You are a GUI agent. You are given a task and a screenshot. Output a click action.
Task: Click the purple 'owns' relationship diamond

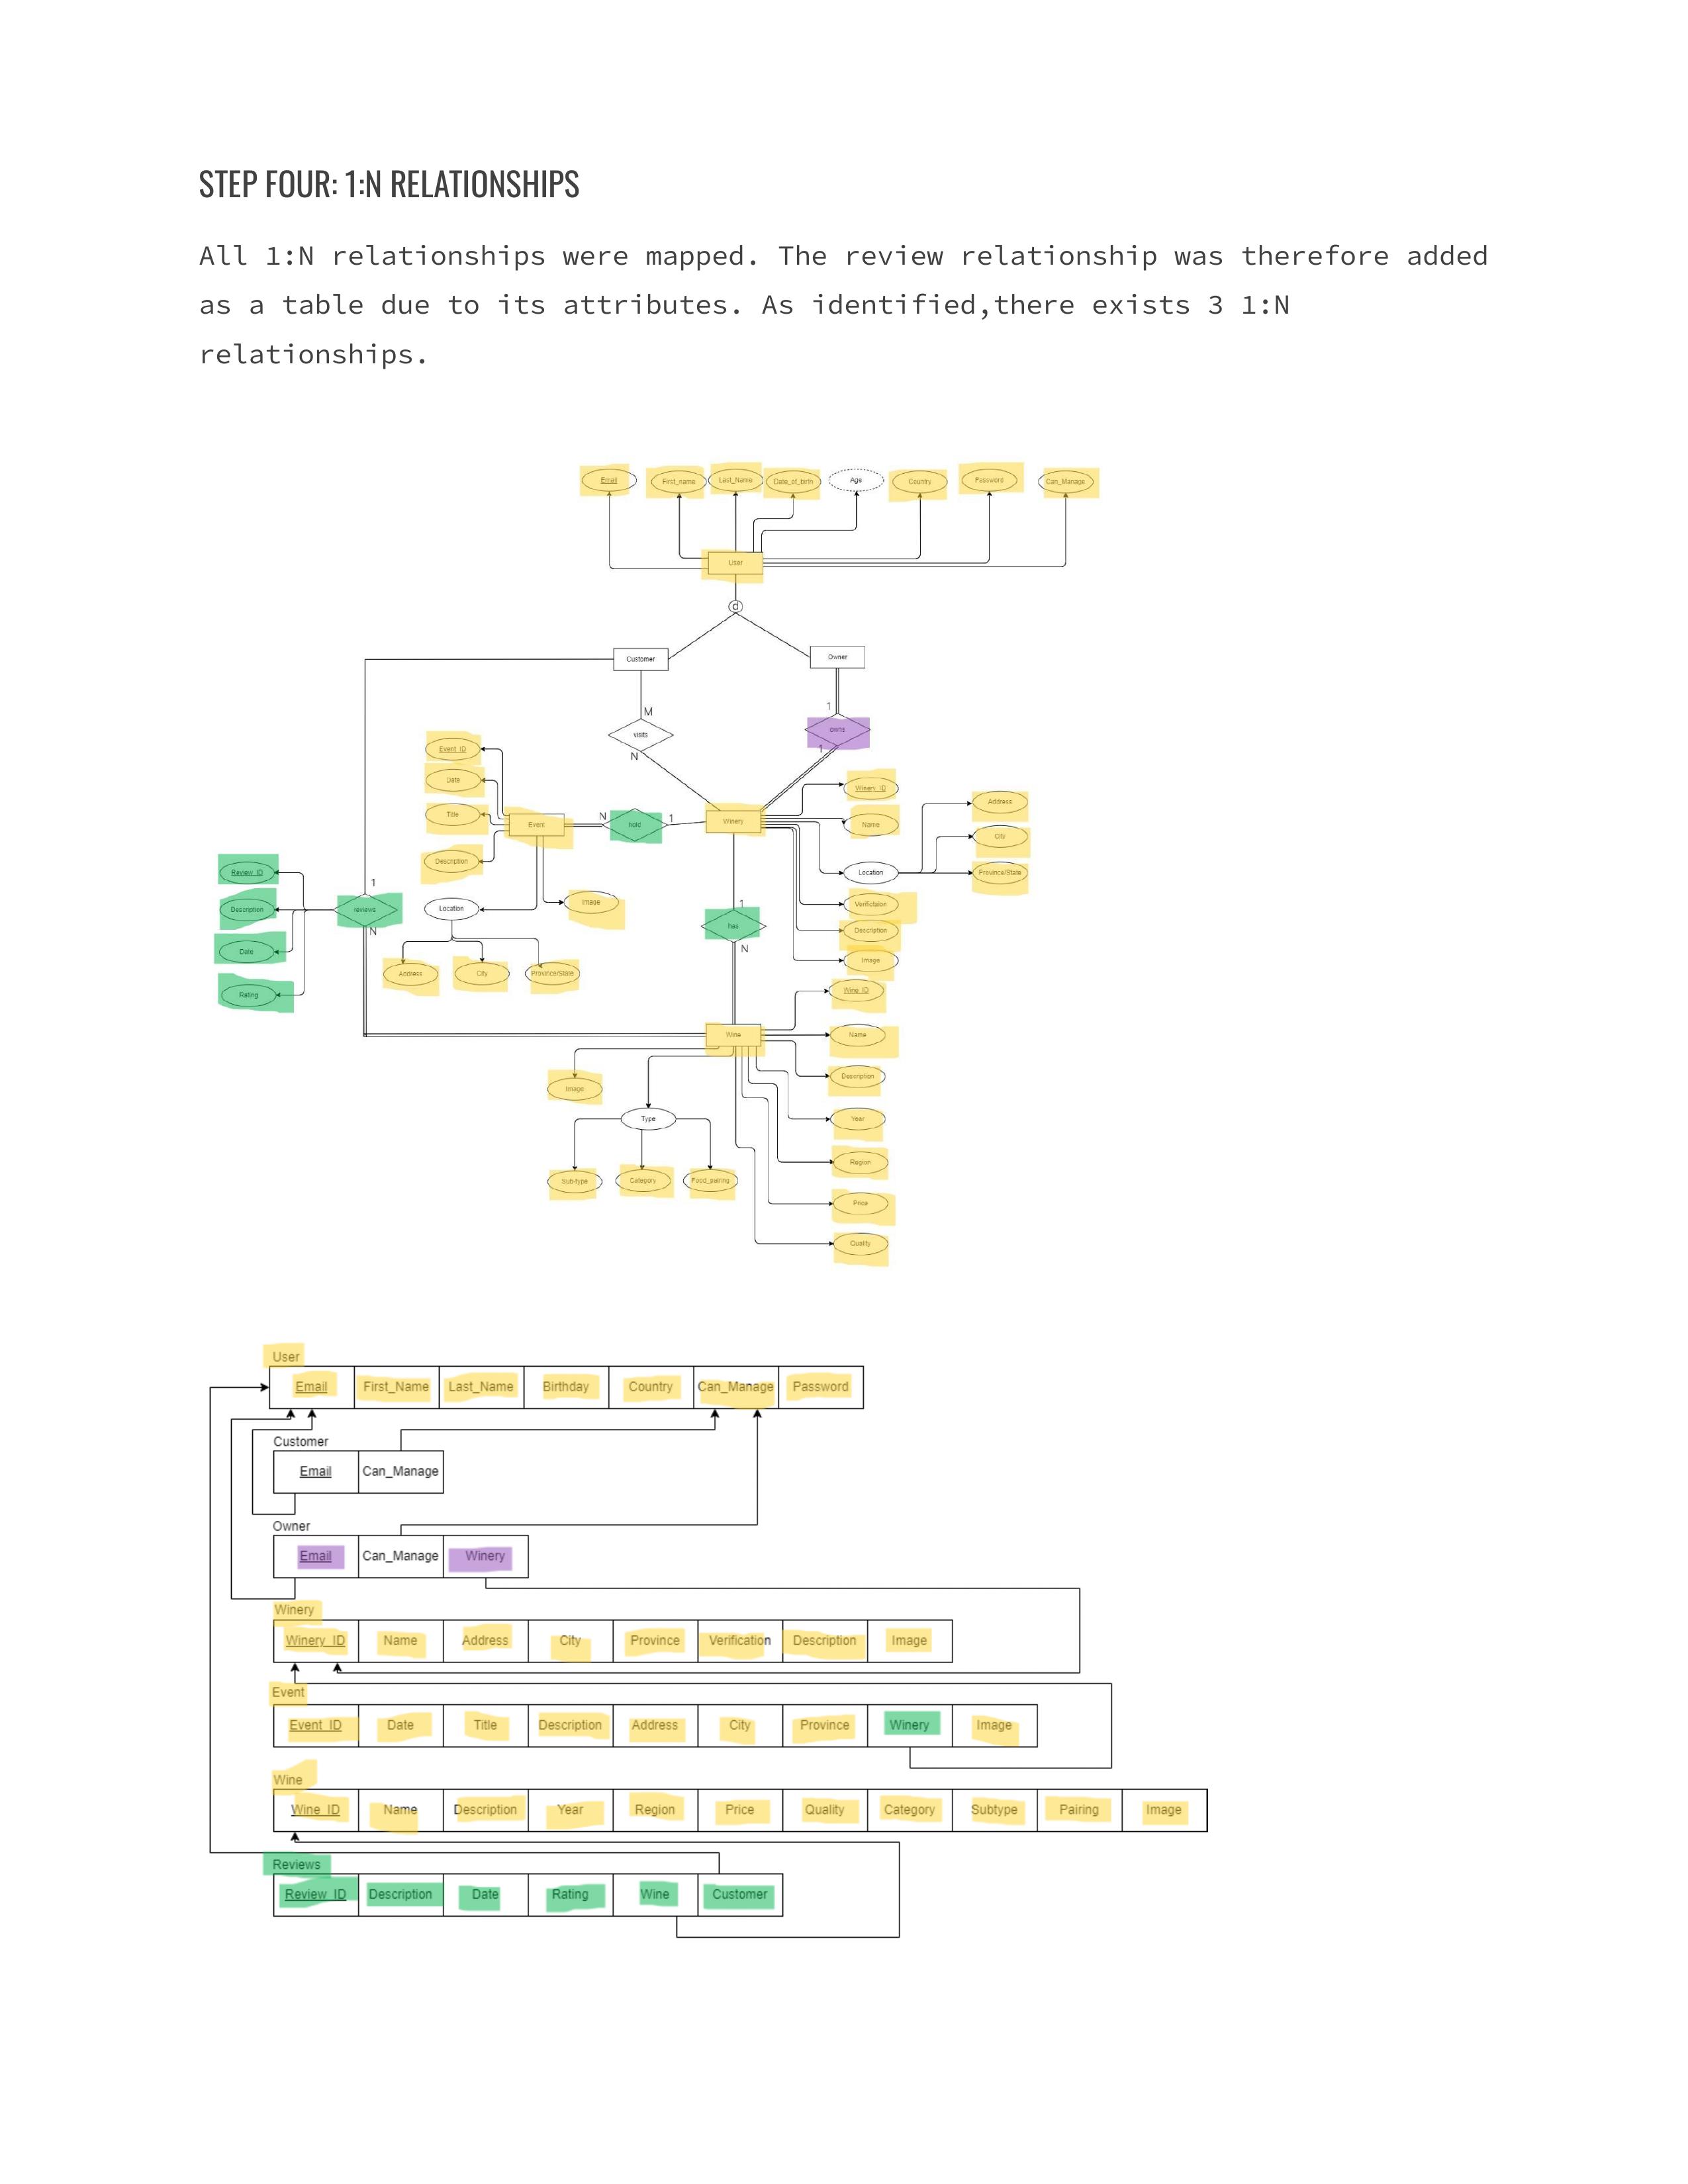(x=837, y=731)
